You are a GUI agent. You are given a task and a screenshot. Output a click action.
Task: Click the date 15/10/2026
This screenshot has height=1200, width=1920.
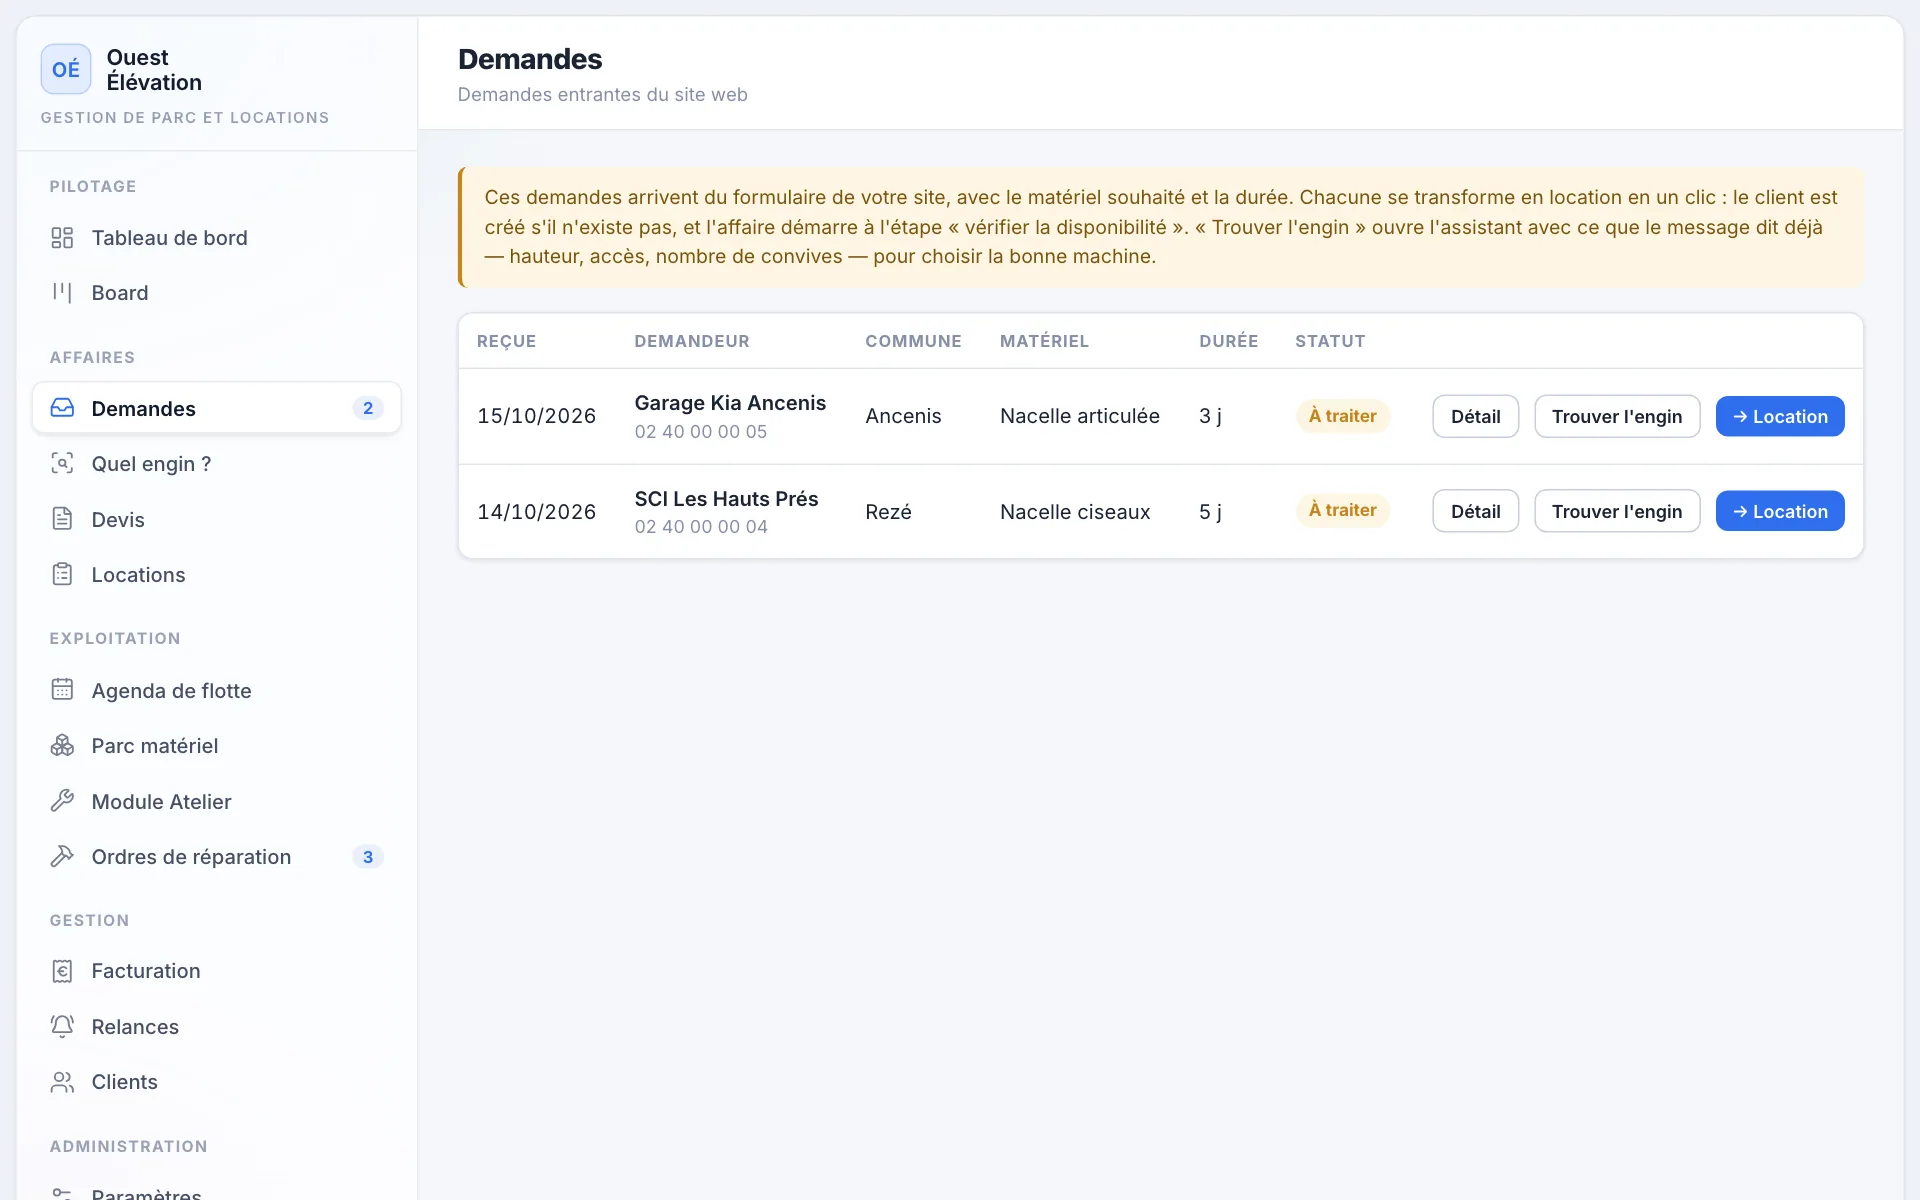click(536, 416)
